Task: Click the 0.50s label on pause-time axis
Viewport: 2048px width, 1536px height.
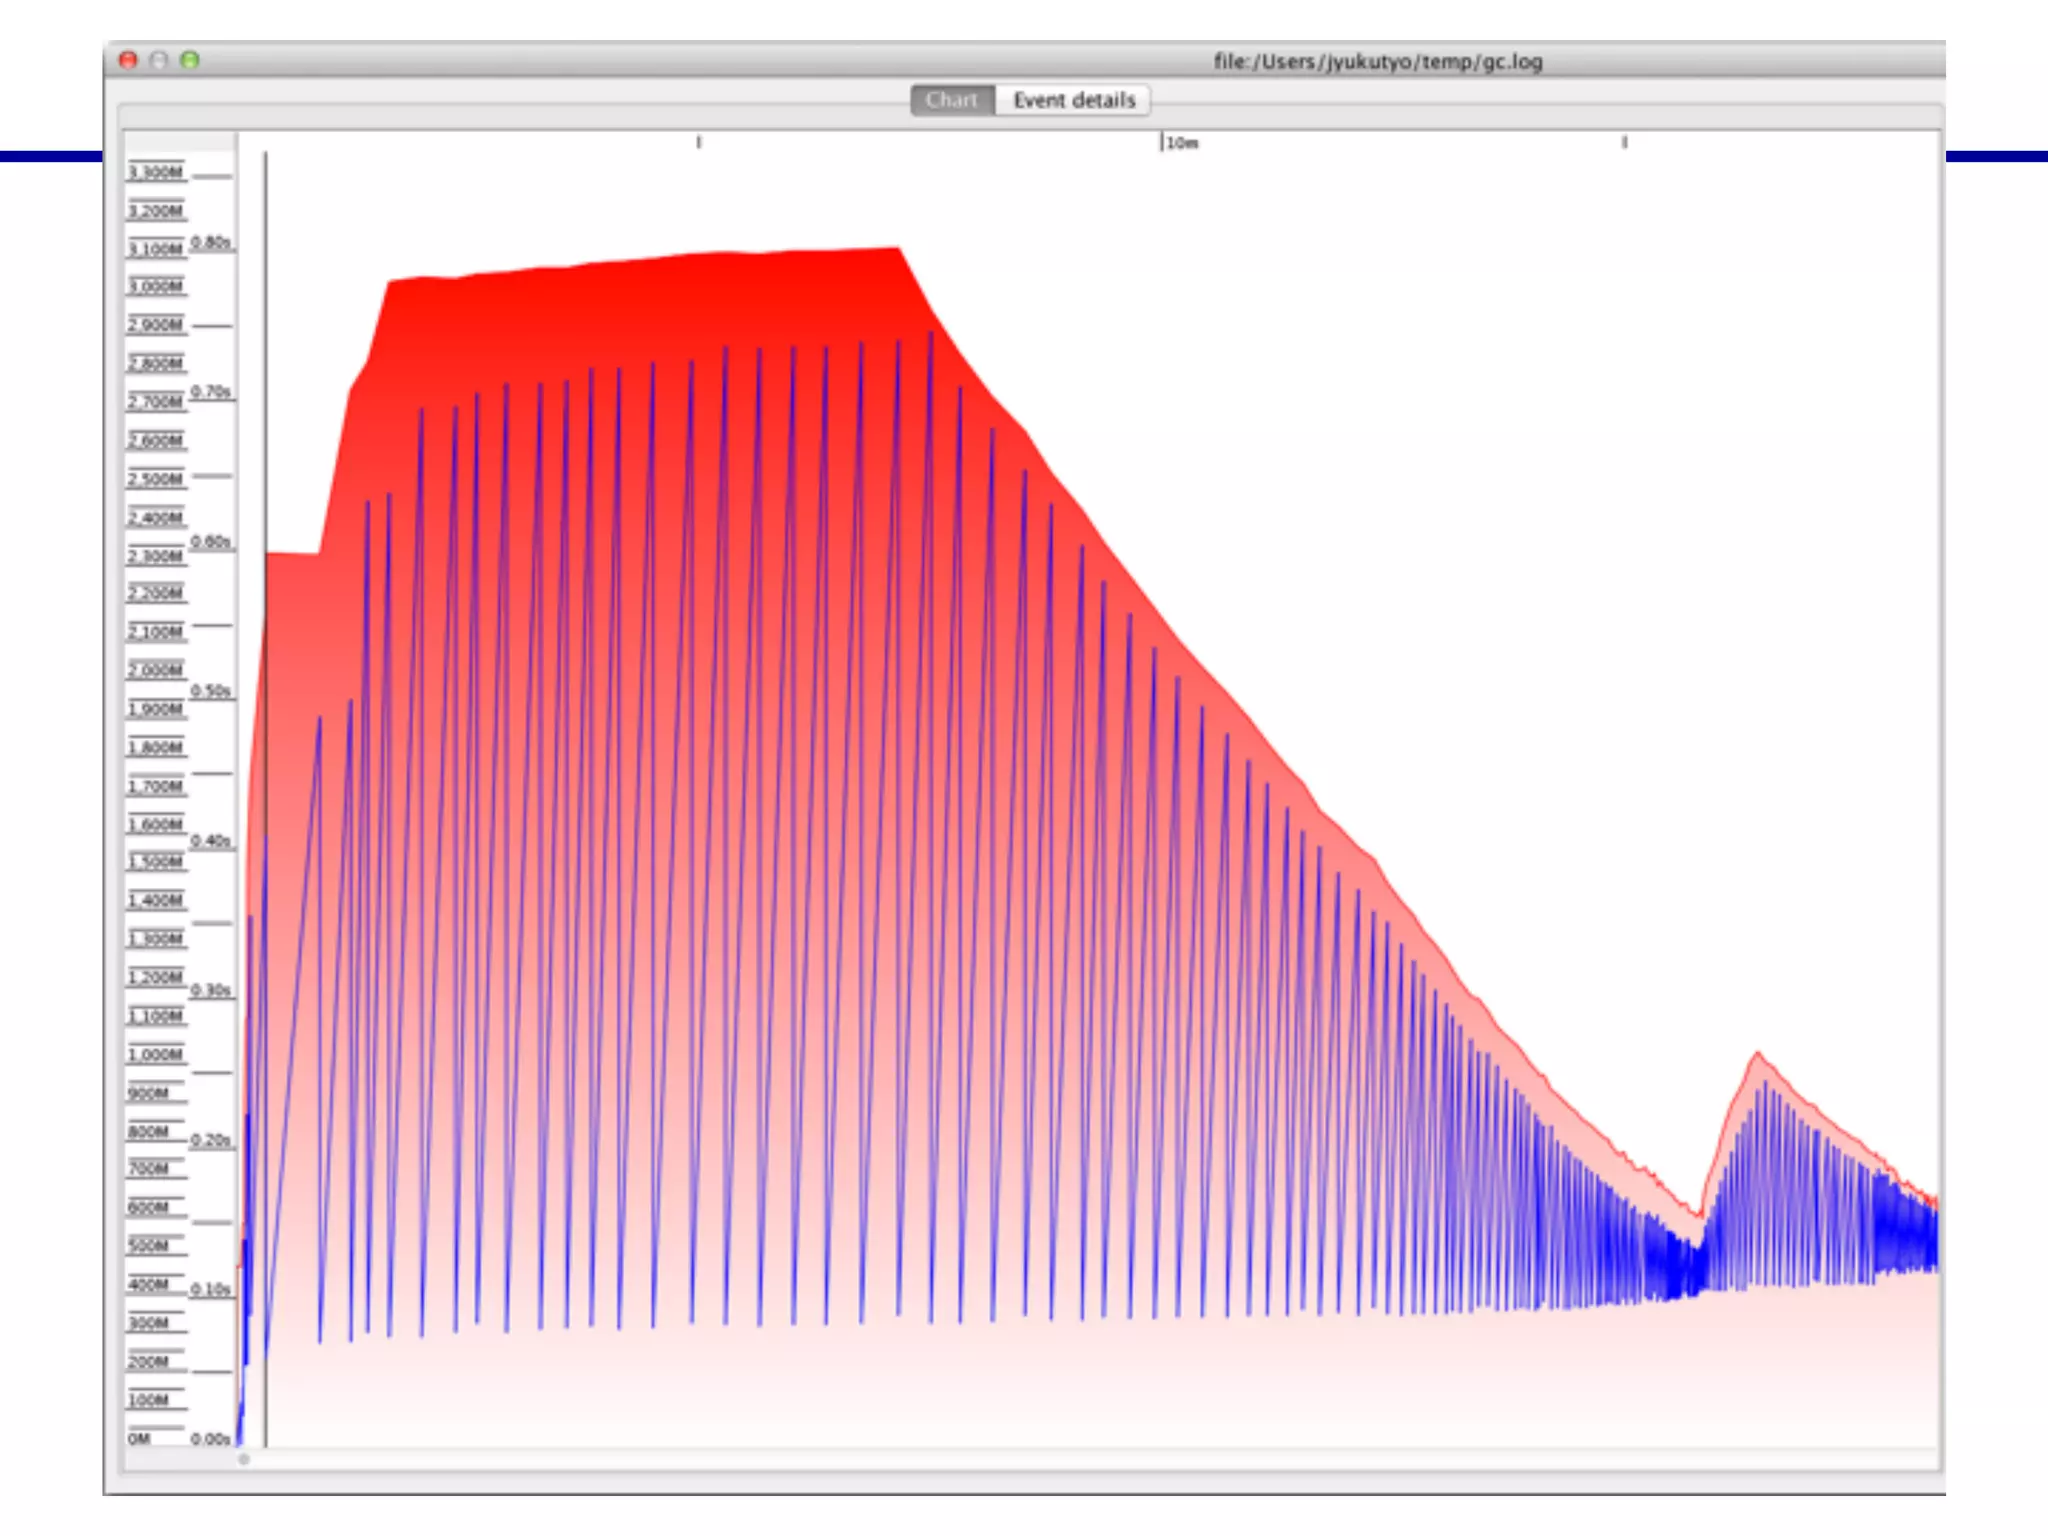Action: pyautogui.click(x=211, y=691)
